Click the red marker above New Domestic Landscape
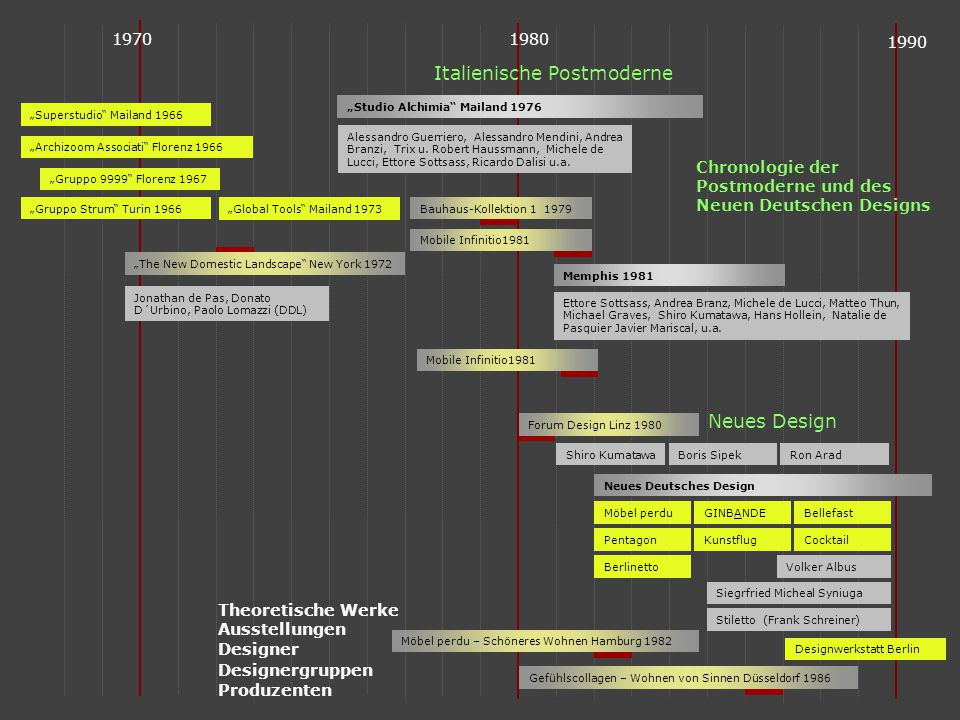 tap(234, 249)
